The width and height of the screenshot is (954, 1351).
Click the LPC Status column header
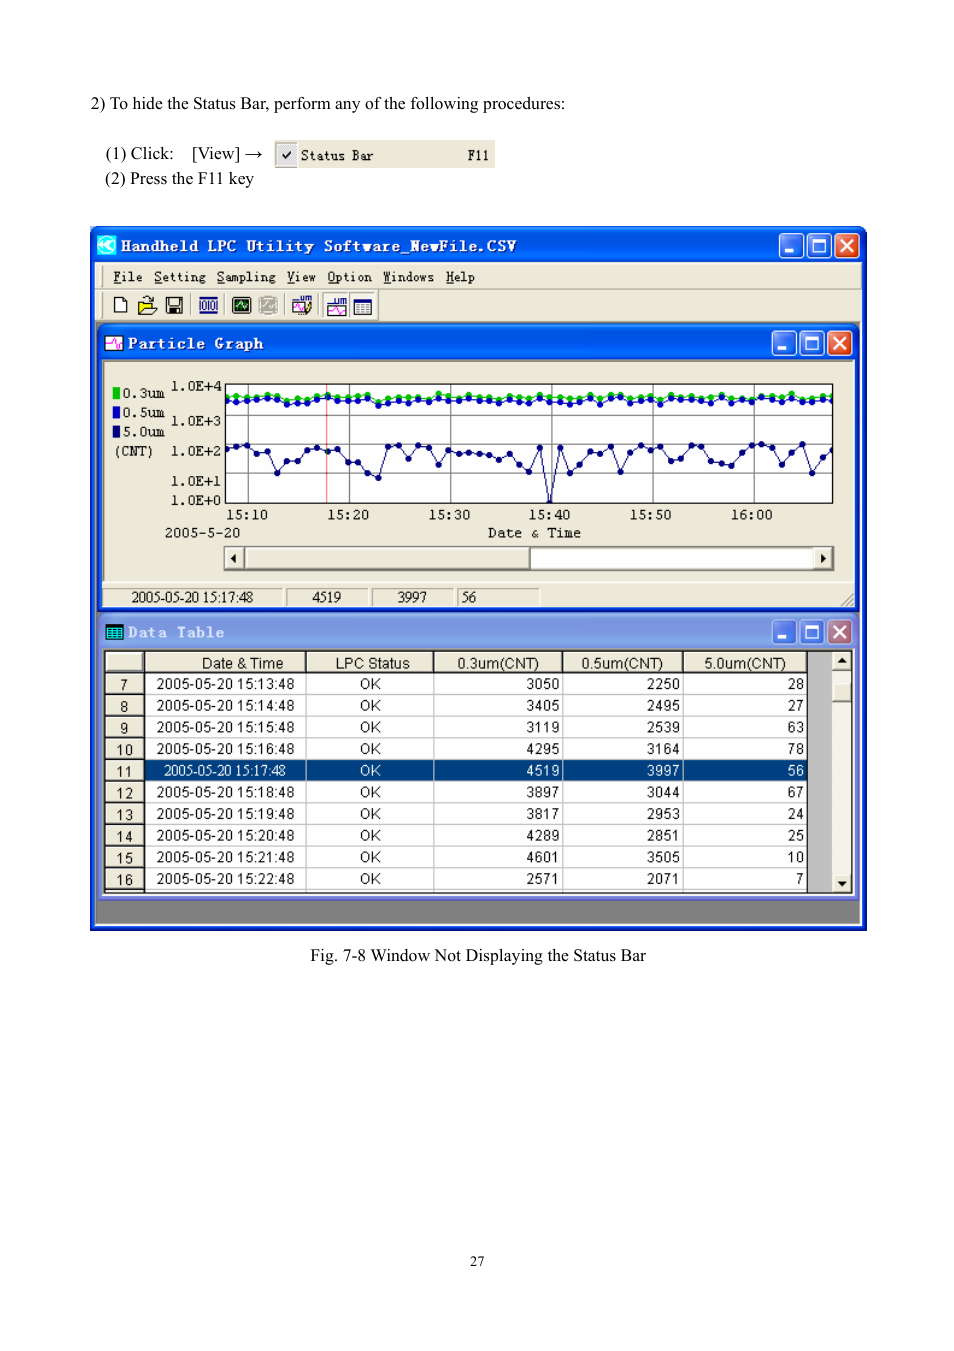pyautogui.click(x=370, y=662)
